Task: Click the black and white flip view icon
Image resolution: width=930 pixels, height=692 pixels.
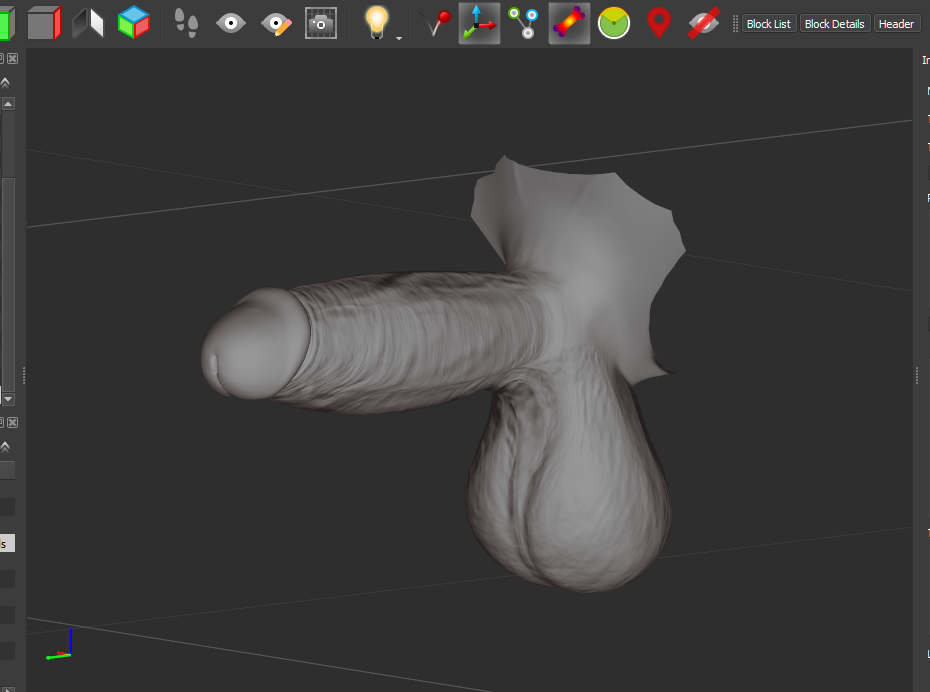Action: (x=88, y=24)
